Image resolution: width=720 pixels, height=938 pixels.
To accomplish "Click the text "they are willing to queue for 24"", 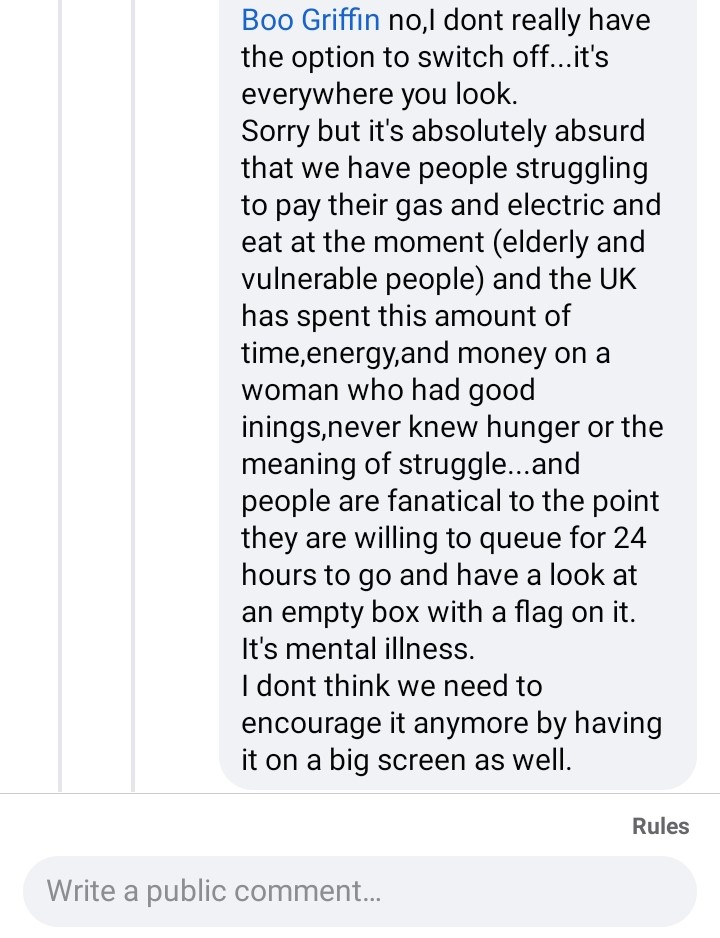I will [444, 538].
